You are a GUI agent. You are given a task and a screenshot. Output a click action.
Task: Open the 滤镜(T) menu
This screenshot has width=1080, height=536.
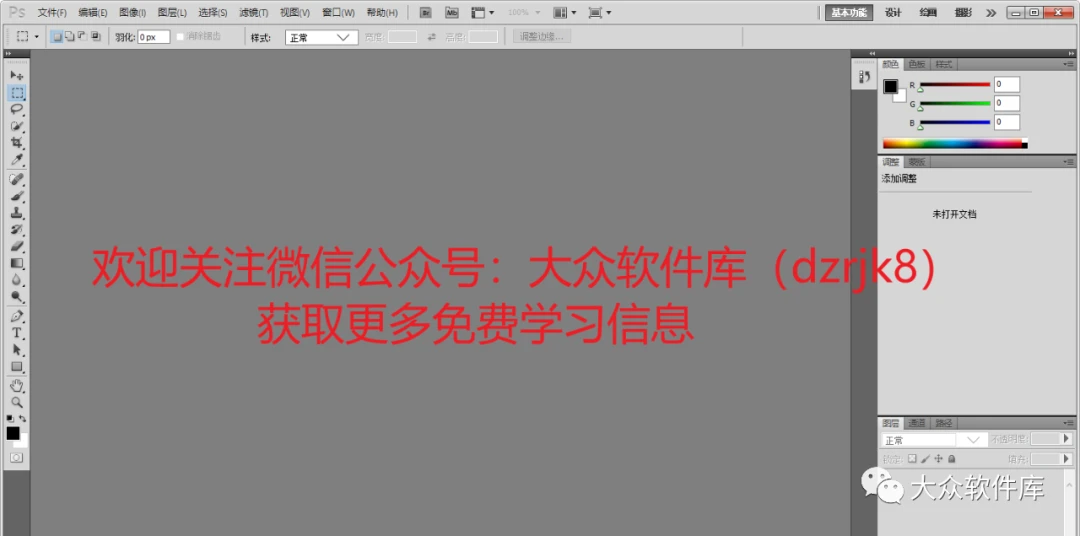(x=253, y=12)
